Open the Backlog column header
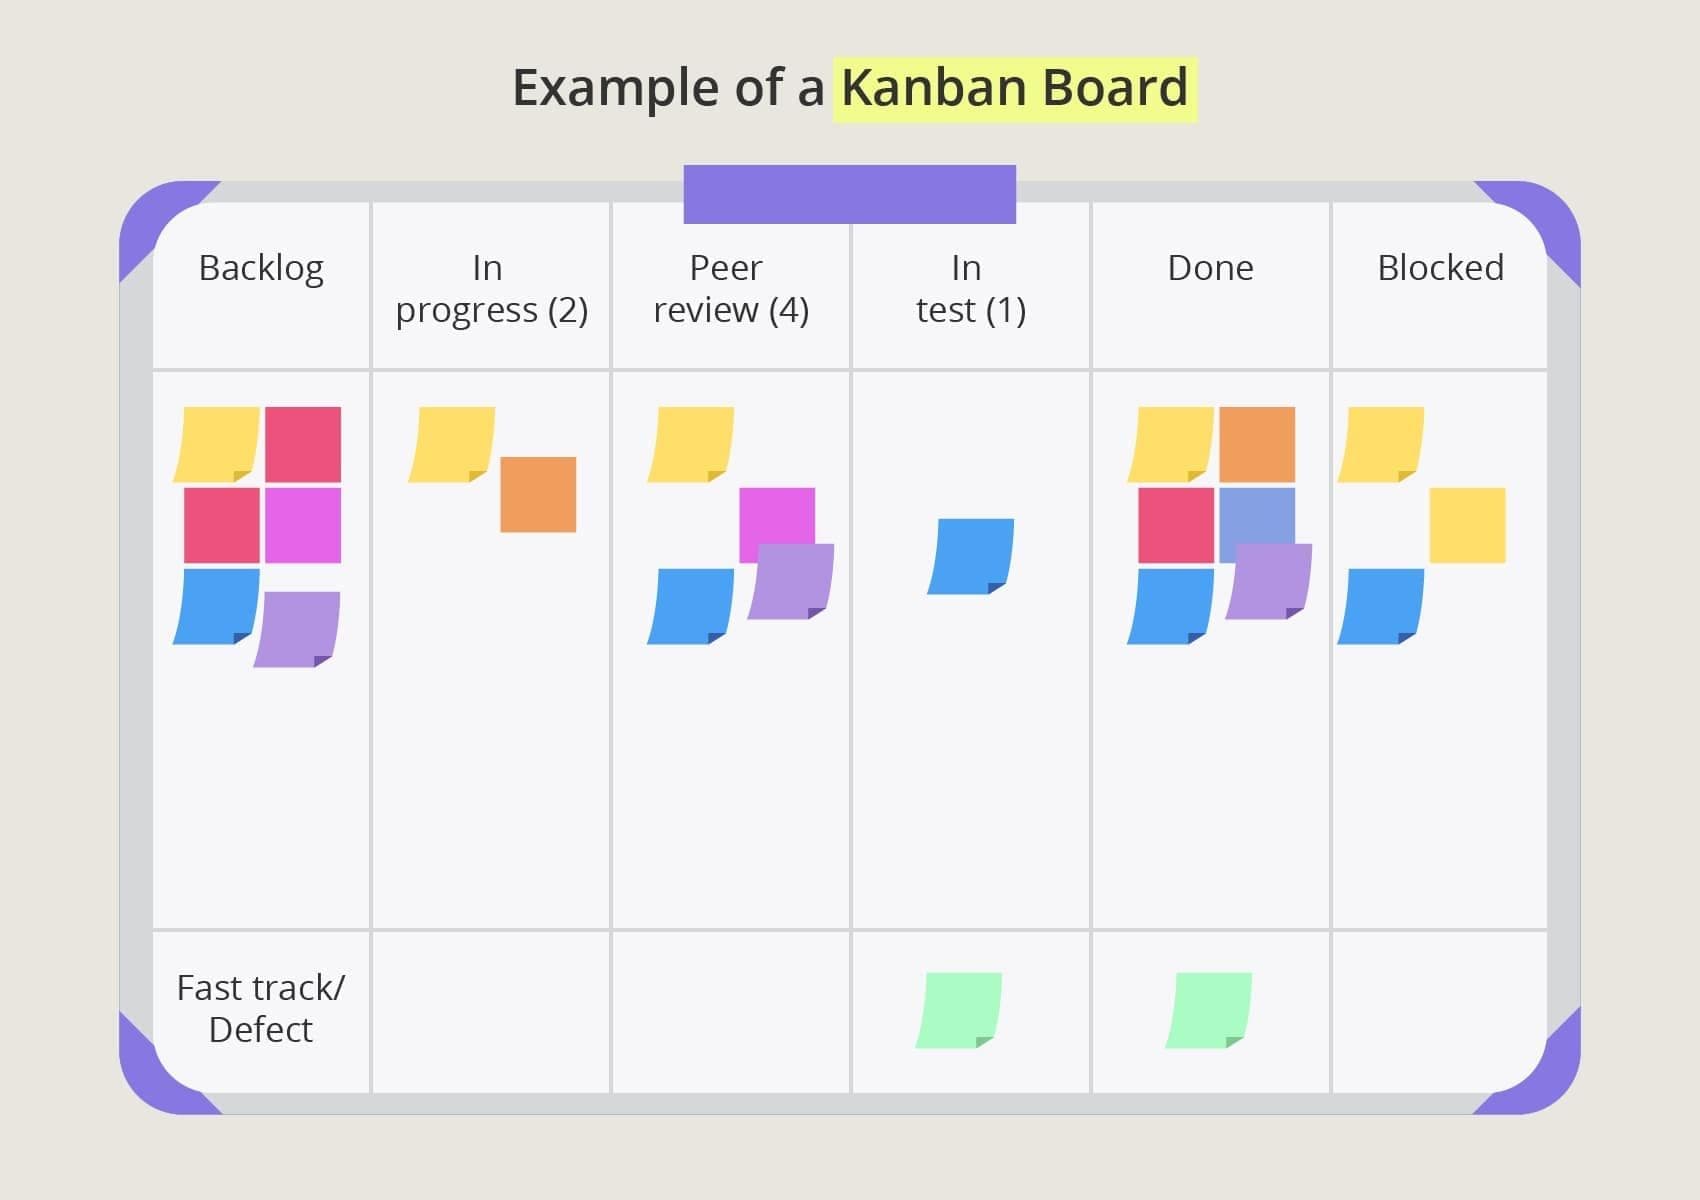1700x1200 pixels. 261,268
